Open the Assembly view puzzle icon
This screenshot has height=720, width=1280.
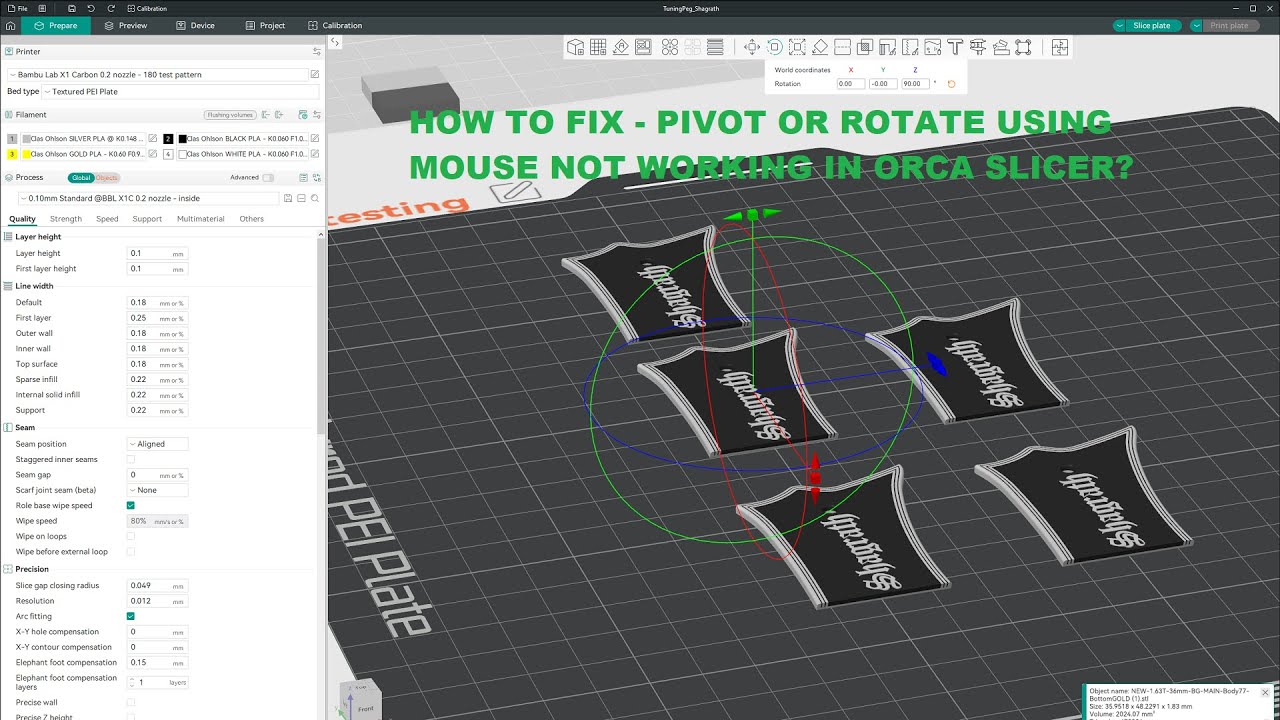tap(1060, 47)
